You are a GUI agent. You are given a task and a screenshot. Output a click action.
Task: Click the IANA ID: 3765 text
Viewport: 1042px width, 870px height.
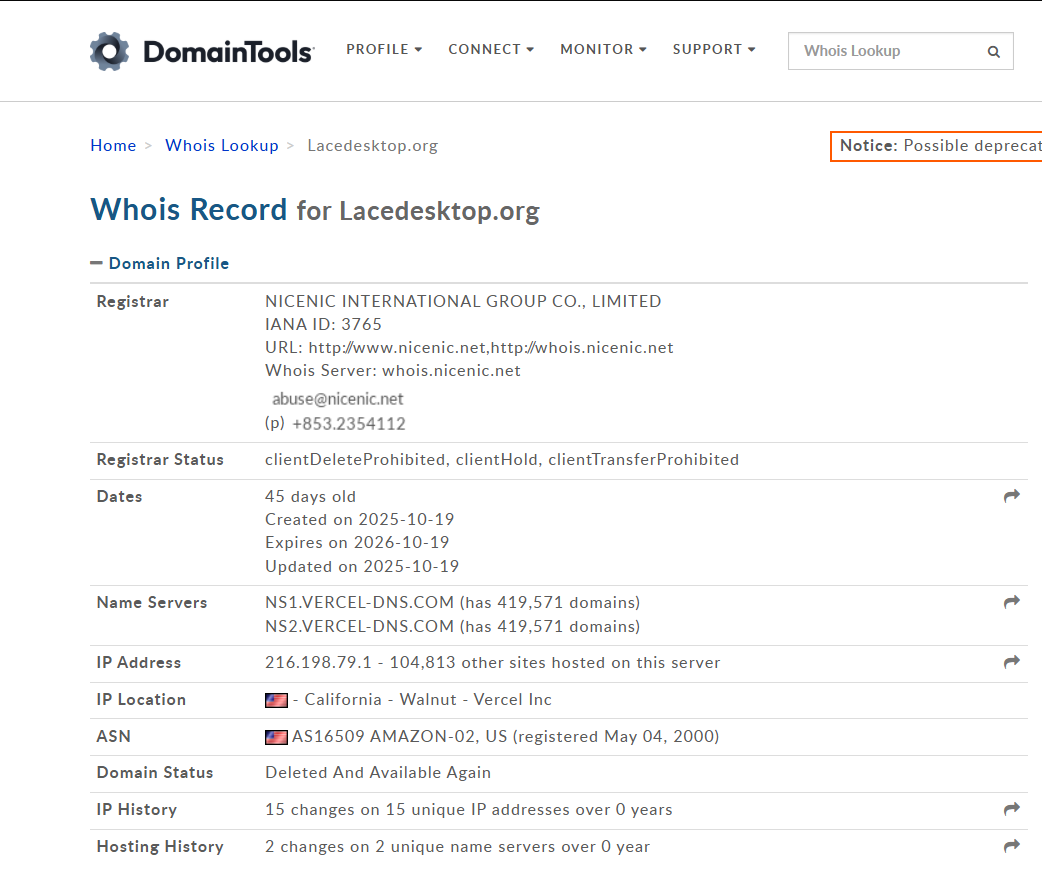(x=324, y=324)
